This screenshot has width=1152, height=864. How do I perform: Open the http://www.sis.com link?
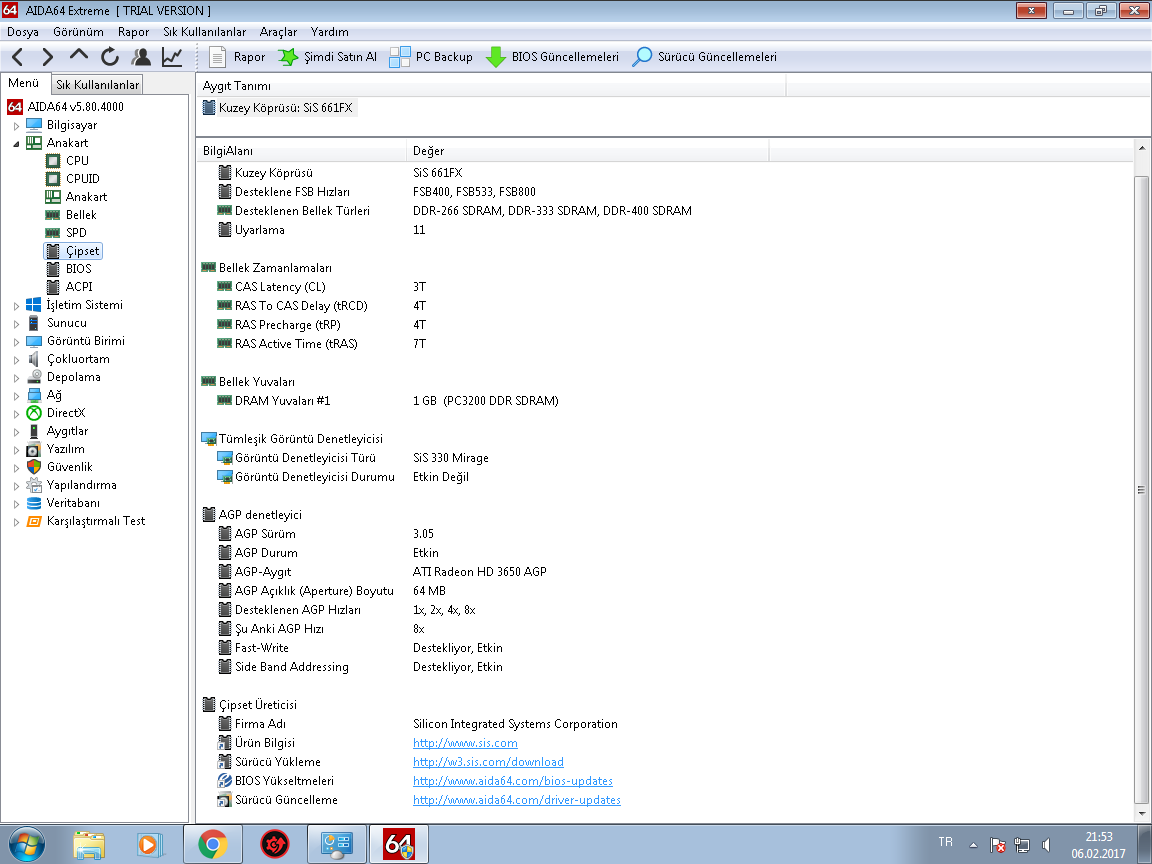click(465, 743)
